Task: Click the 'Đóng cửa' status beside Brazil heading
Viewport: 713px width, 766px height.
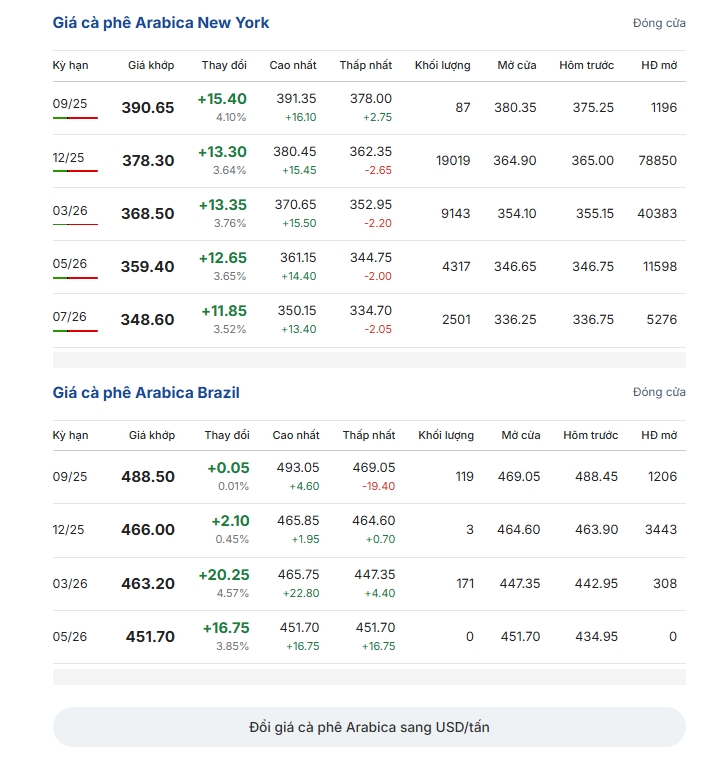Action: (x=659, y=392)
